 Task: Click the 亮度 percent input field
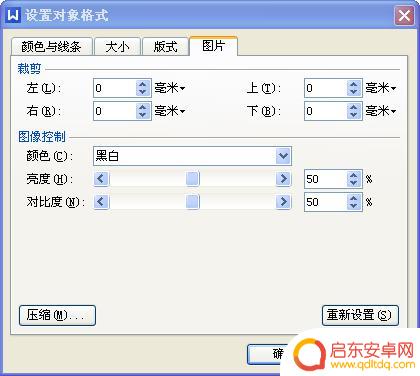pos(326,179)
